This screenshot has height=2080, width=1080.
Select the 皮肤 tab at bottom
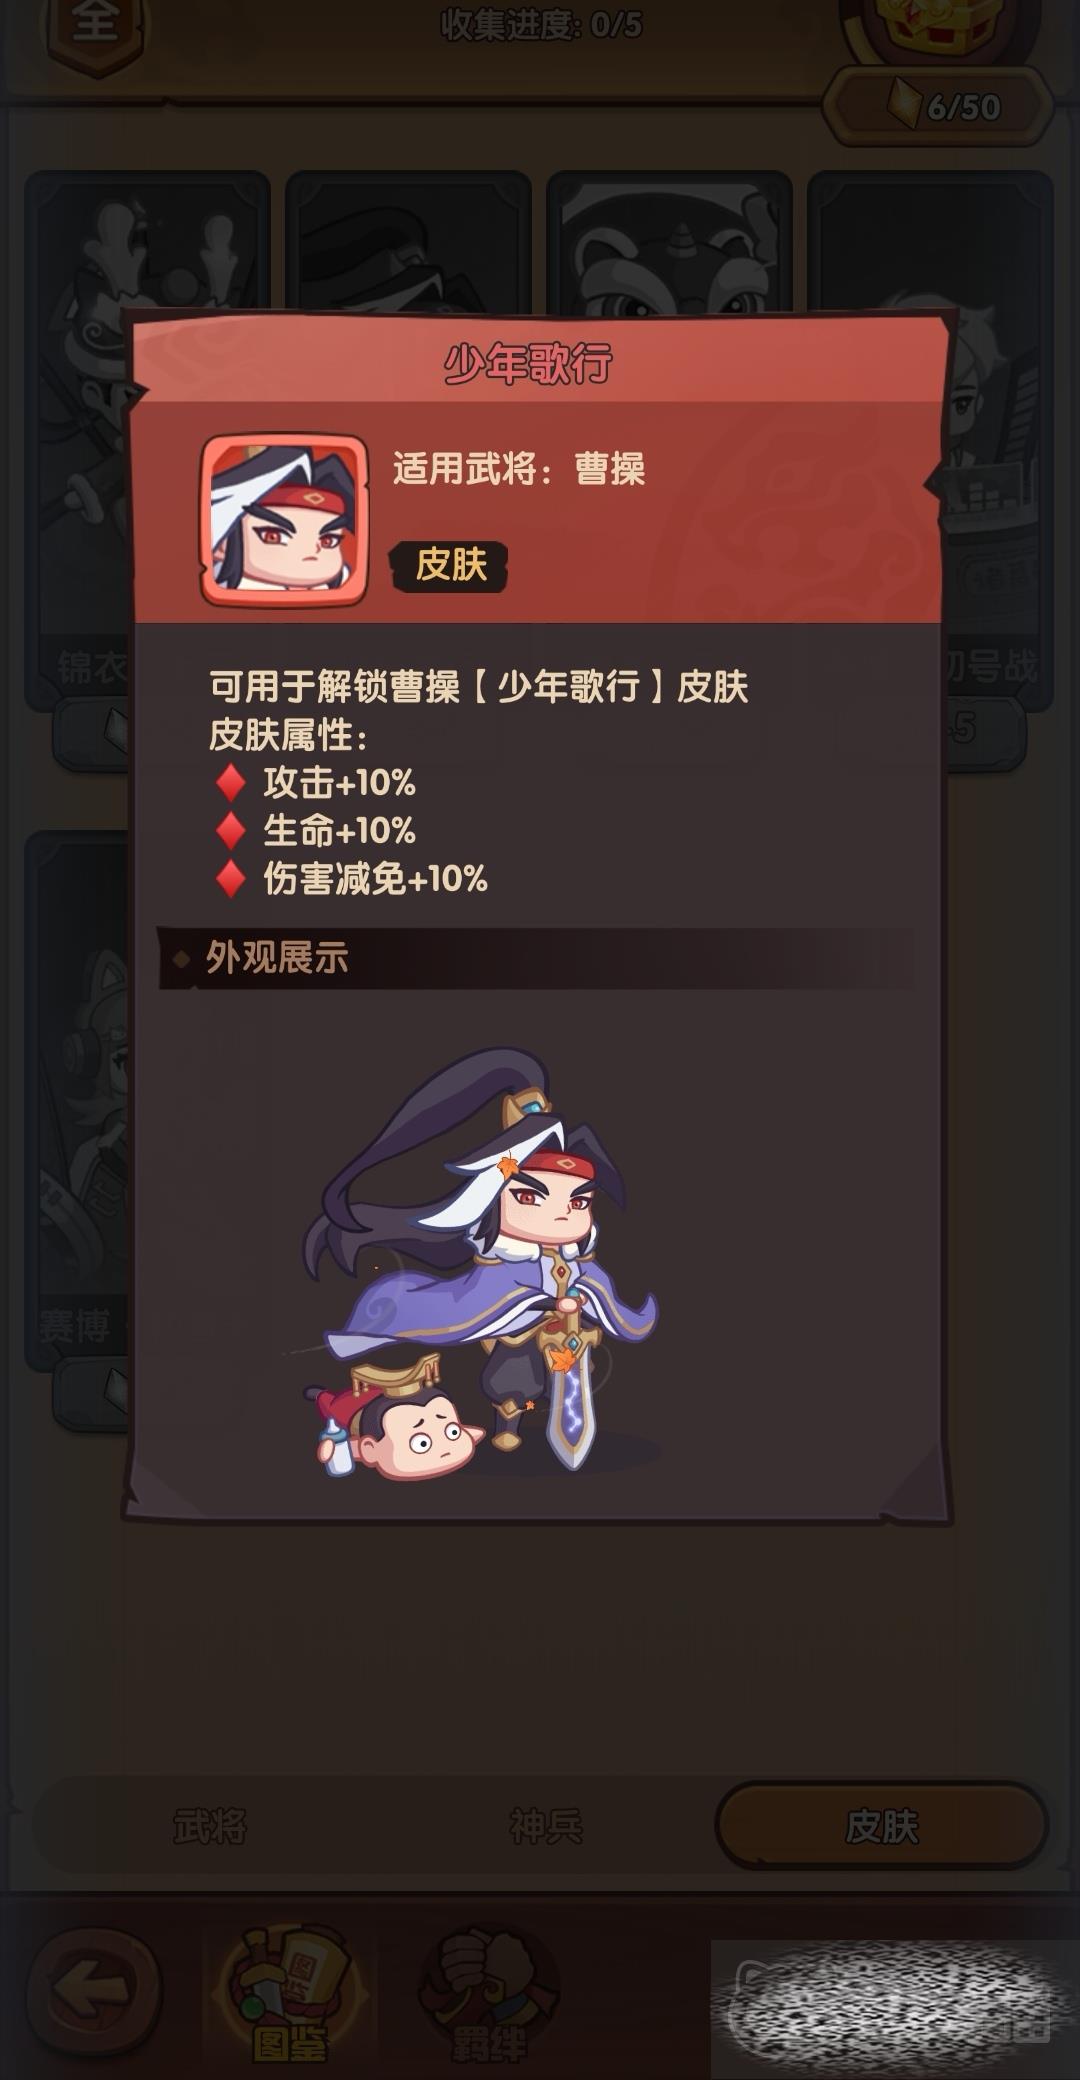tap(881, 1826)
